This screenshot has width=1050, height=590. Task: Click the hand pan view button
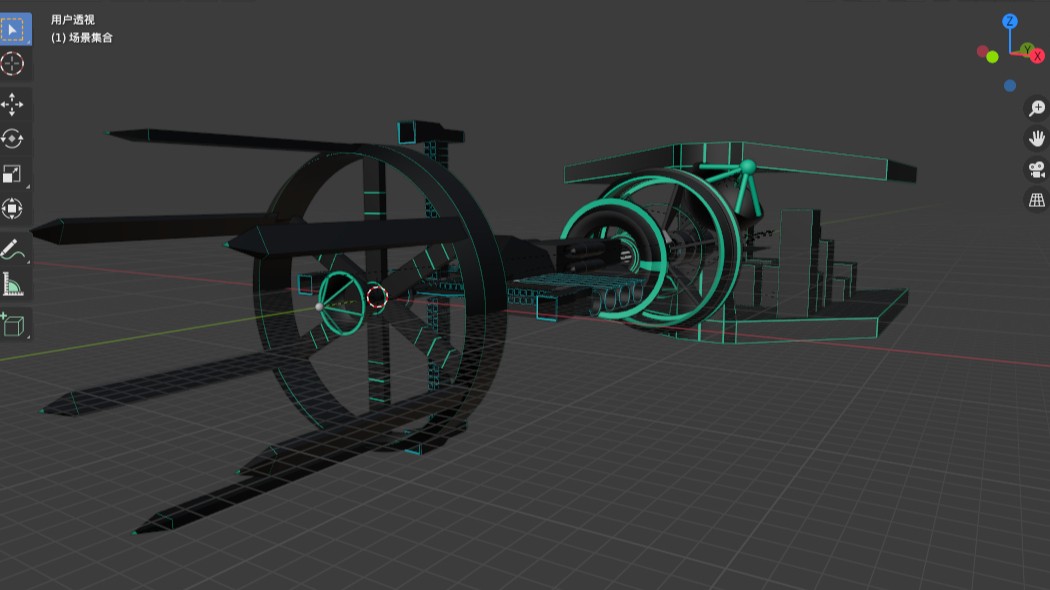pyautogui.click(x=1036, y=138)
